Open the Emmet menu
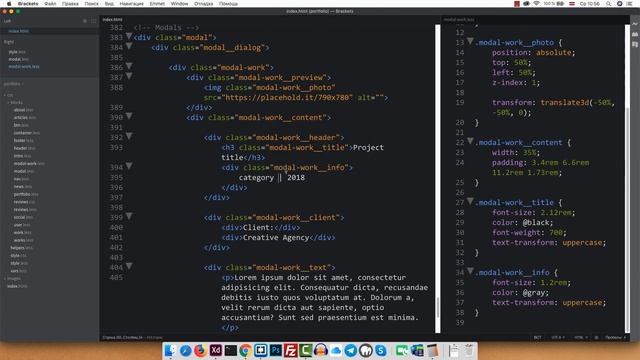This screenshot has height=360, width=640. 157,4
